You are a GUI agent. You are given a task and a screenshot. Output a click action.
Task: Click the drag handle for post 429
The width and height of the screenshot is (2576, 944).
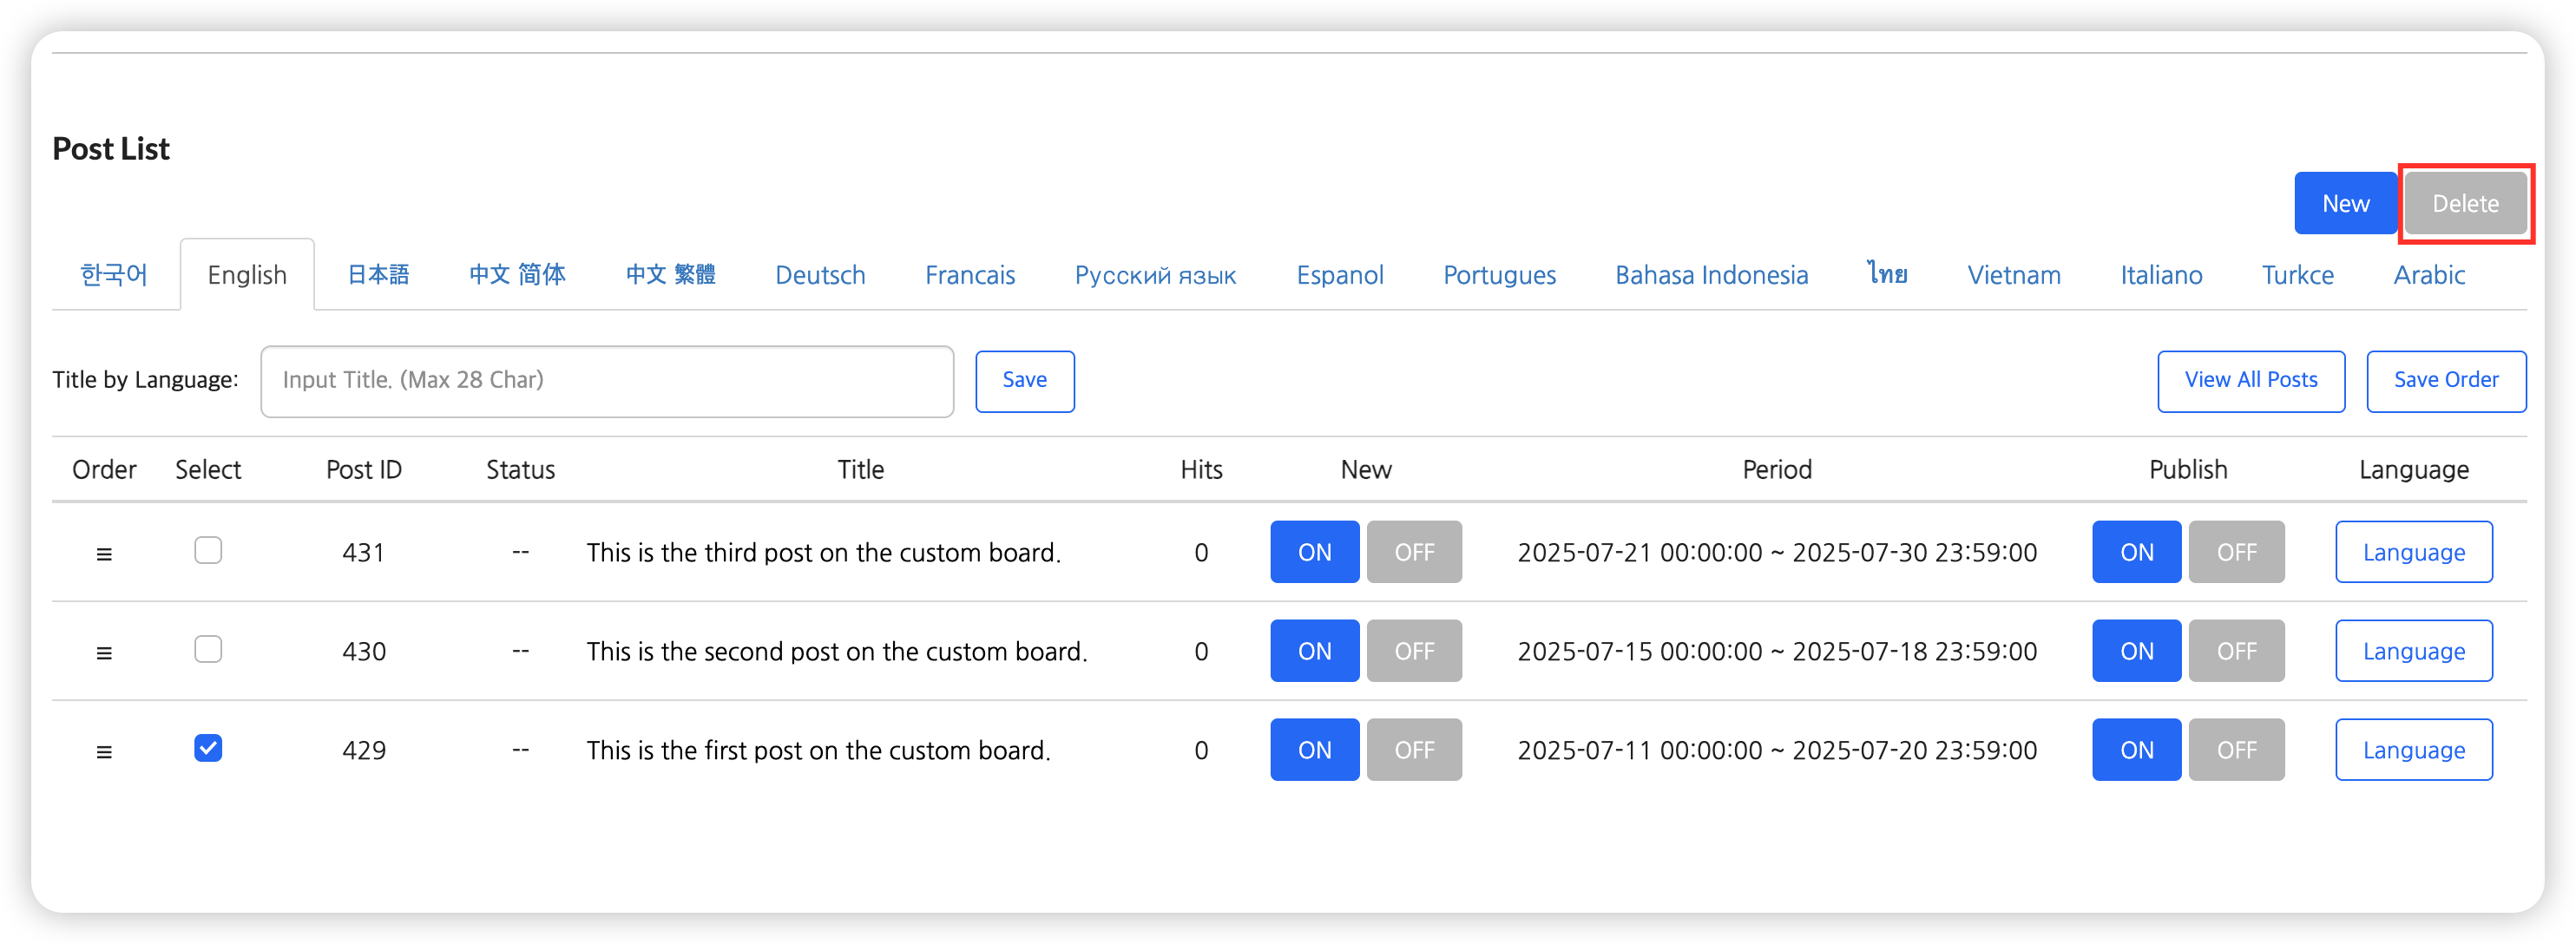pos(104,751)
